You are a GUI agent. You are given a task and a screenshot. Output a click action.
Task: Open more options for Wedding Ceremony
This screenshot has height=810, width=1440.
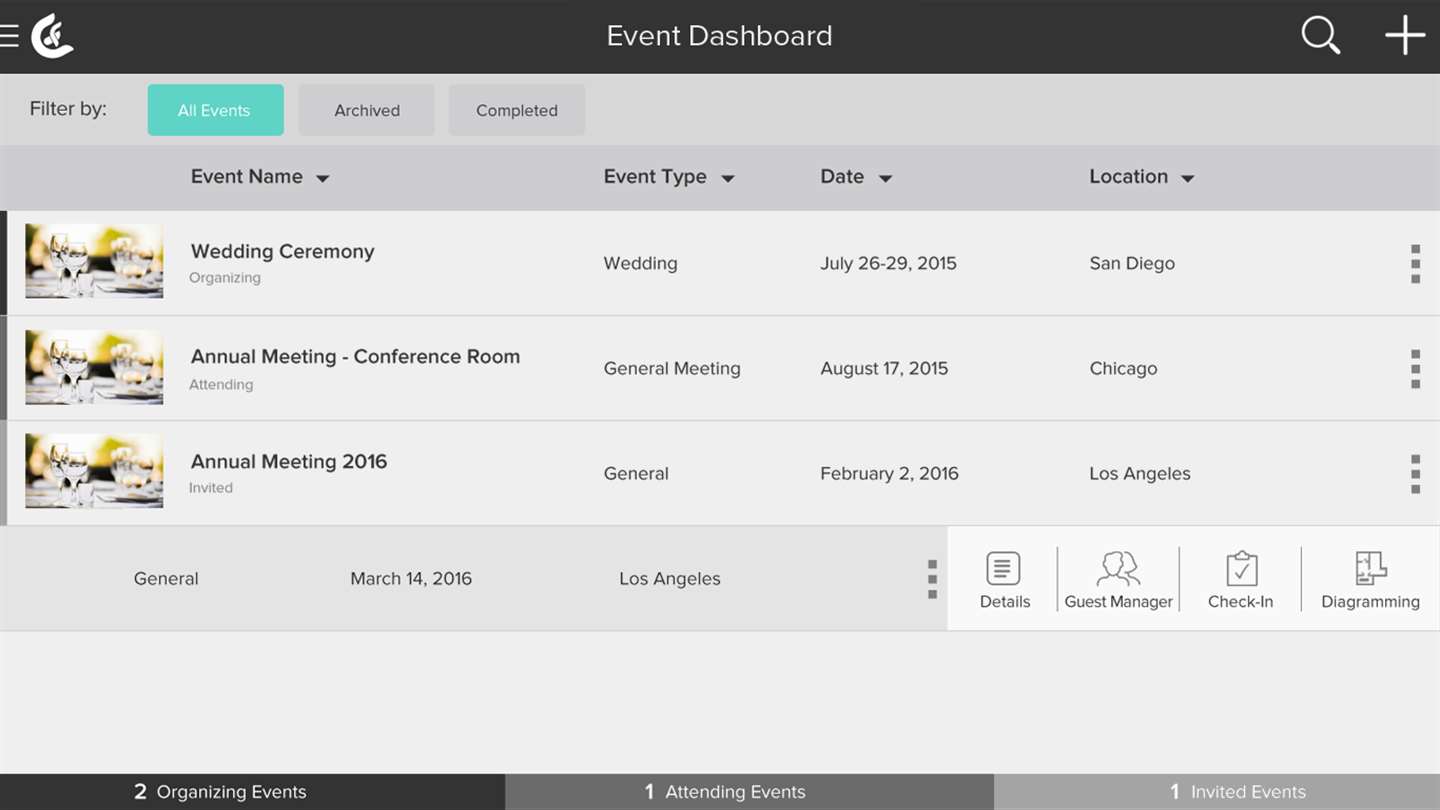pos(1415,264)
